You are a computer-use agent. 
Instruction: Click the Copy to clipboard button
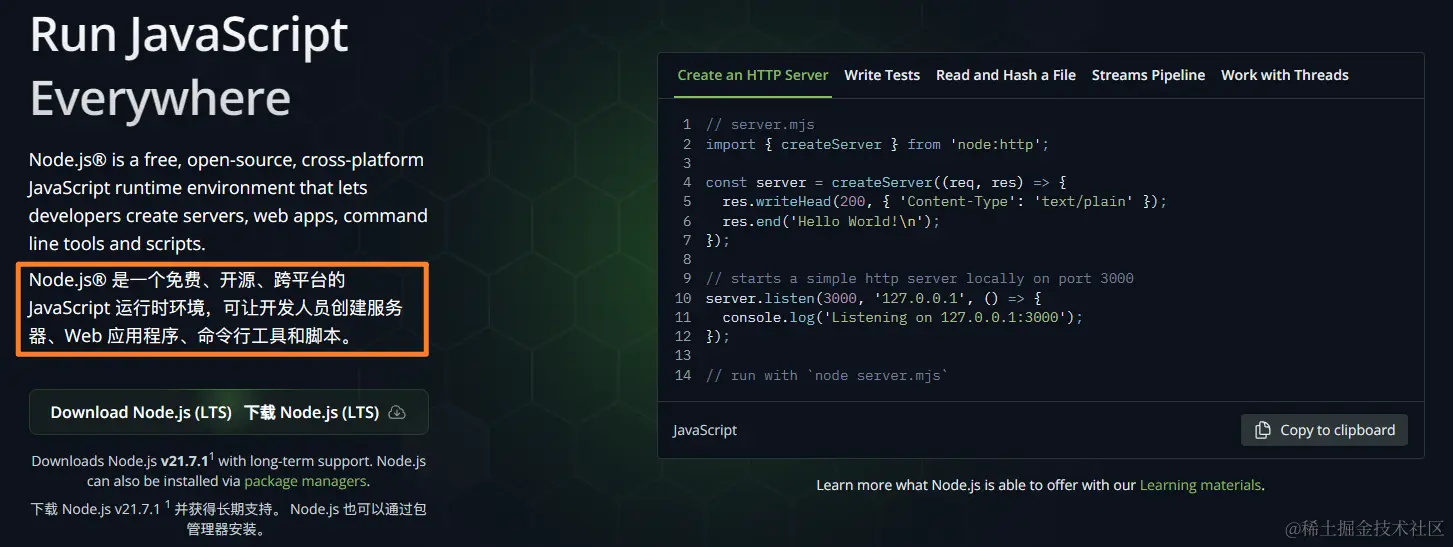pos(1324,430)
